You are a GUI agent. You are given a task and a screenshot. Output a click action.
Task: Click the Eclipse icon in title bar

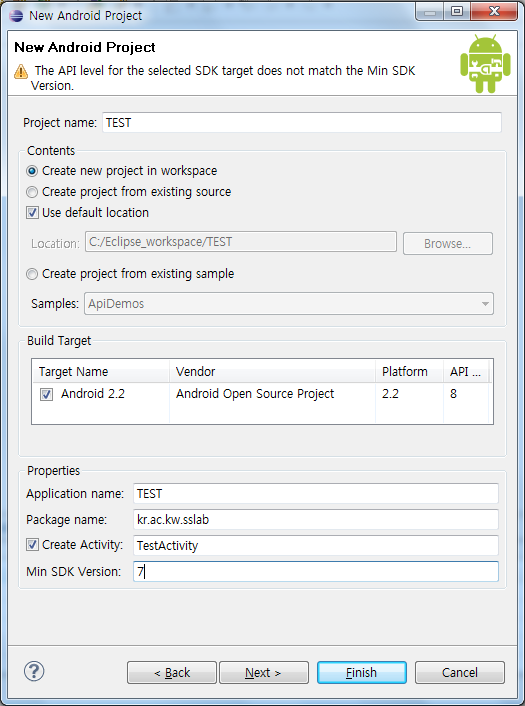[16, 16]
